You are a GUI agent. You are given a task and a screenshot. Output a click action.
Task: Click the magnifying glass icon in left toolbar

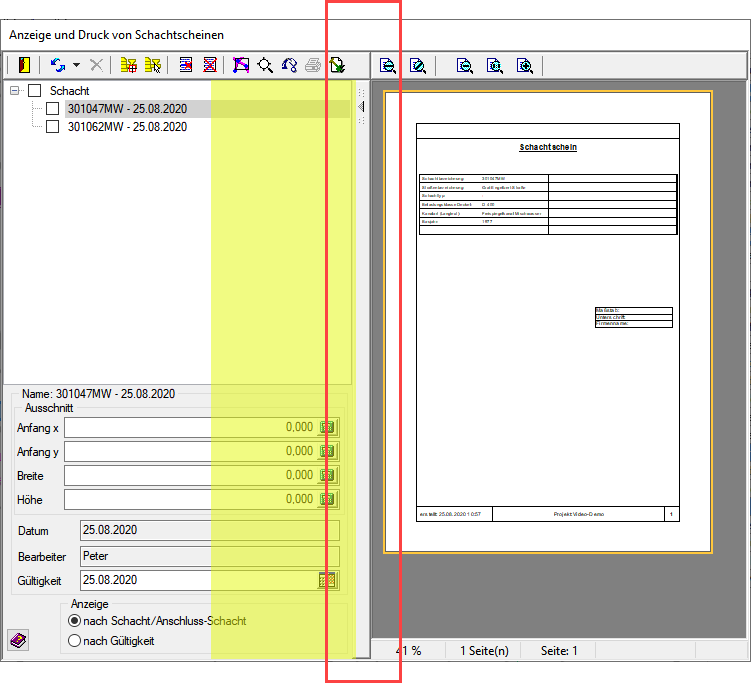click(x=265, y=66)
